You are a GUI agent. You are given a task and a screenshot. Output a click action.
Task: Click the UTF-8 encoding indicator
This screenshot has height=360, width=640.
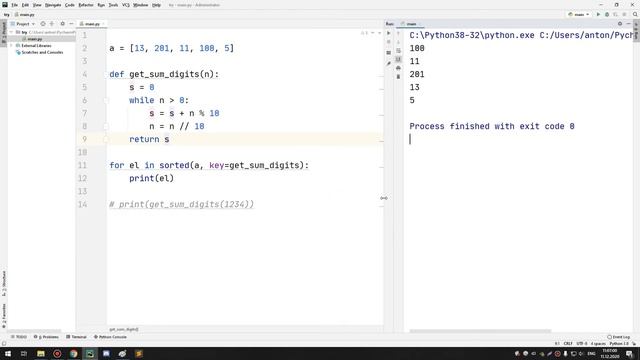[x=582, y=344]
